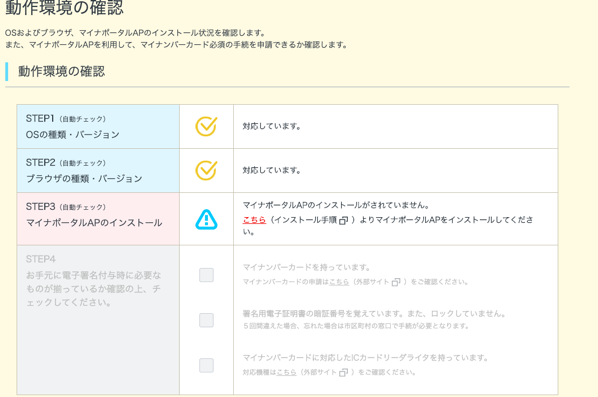This screenshot has height=397, width=598.
Task: Check マイナンバーカードを持っています checkbox
Action: 206,275
